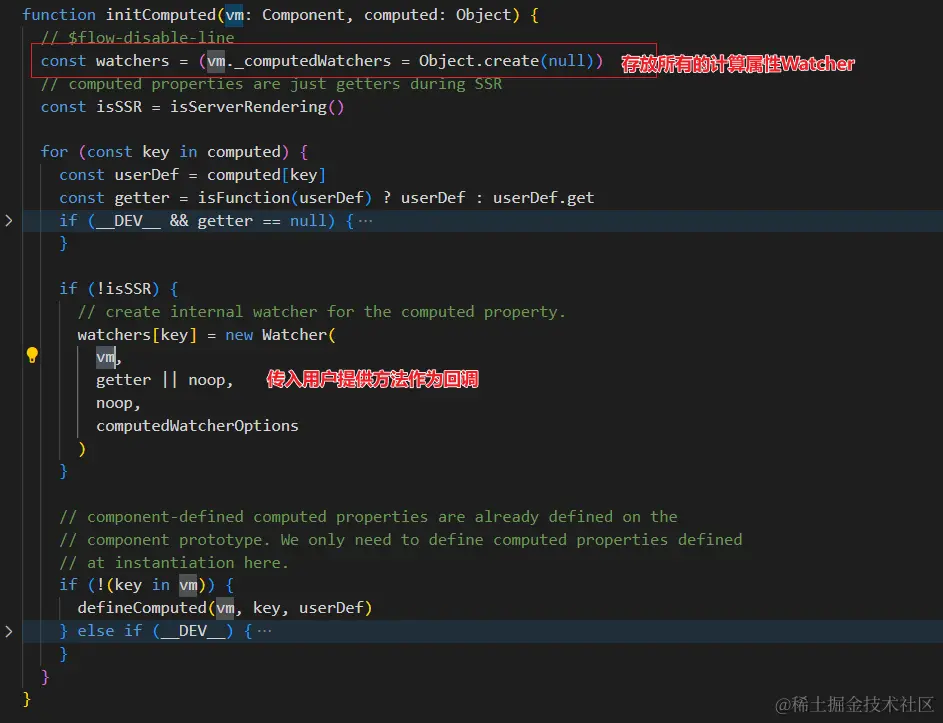Expand the folded else if __DEV__ block
The height and width of the screenshot is (723, 943).
pyautogui.click(x=8, y=631)
